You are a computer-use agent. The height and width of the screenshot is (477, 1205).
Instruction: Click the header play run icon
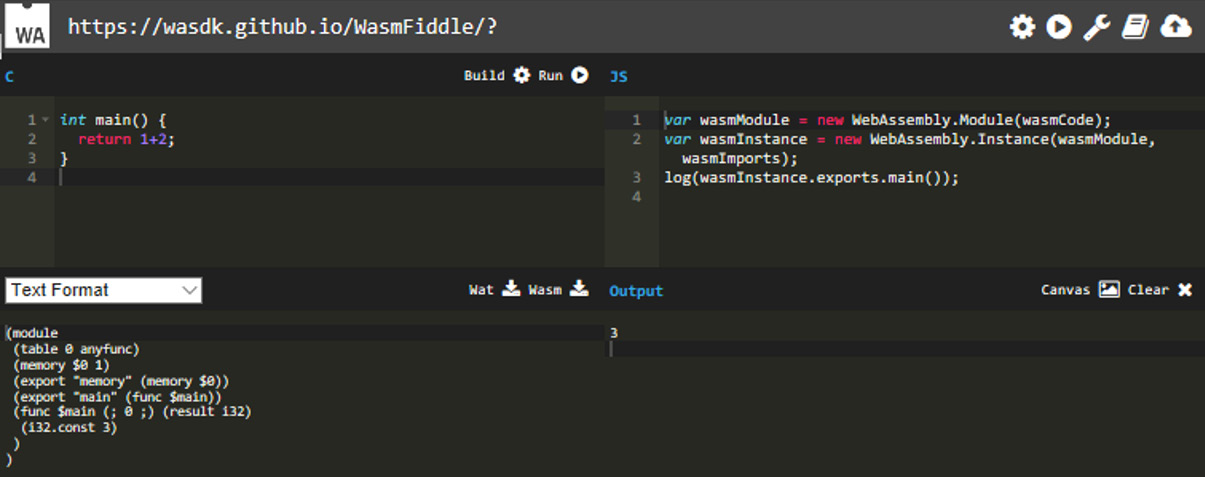coord(1059,27)
